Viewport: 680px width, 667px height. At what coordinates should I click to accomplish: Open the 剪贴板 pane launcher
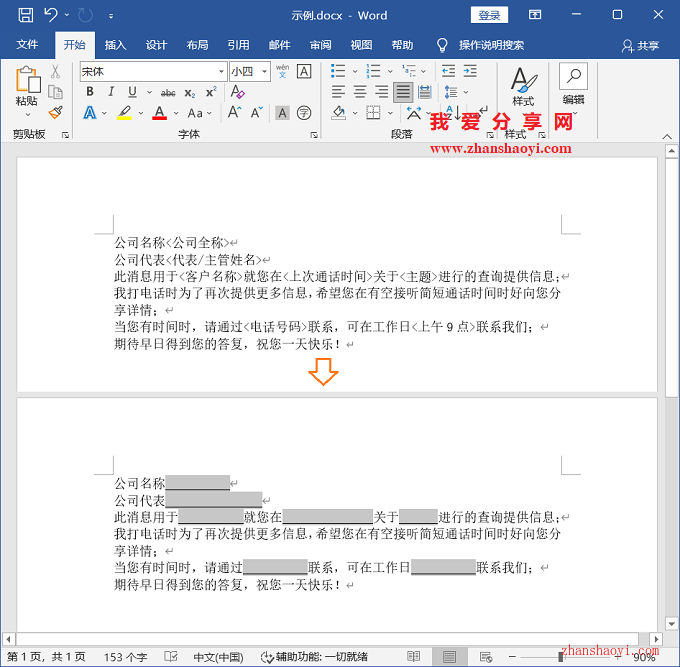65,135
